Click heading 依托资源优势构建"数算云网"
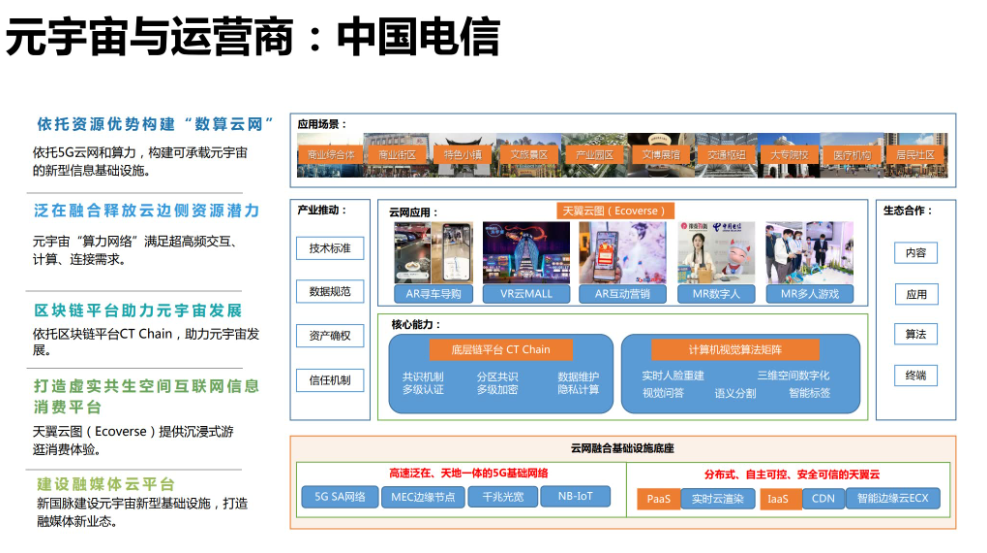Image resolution: width=987 pixels, height=553 pixels. click(x=155, y=125)
